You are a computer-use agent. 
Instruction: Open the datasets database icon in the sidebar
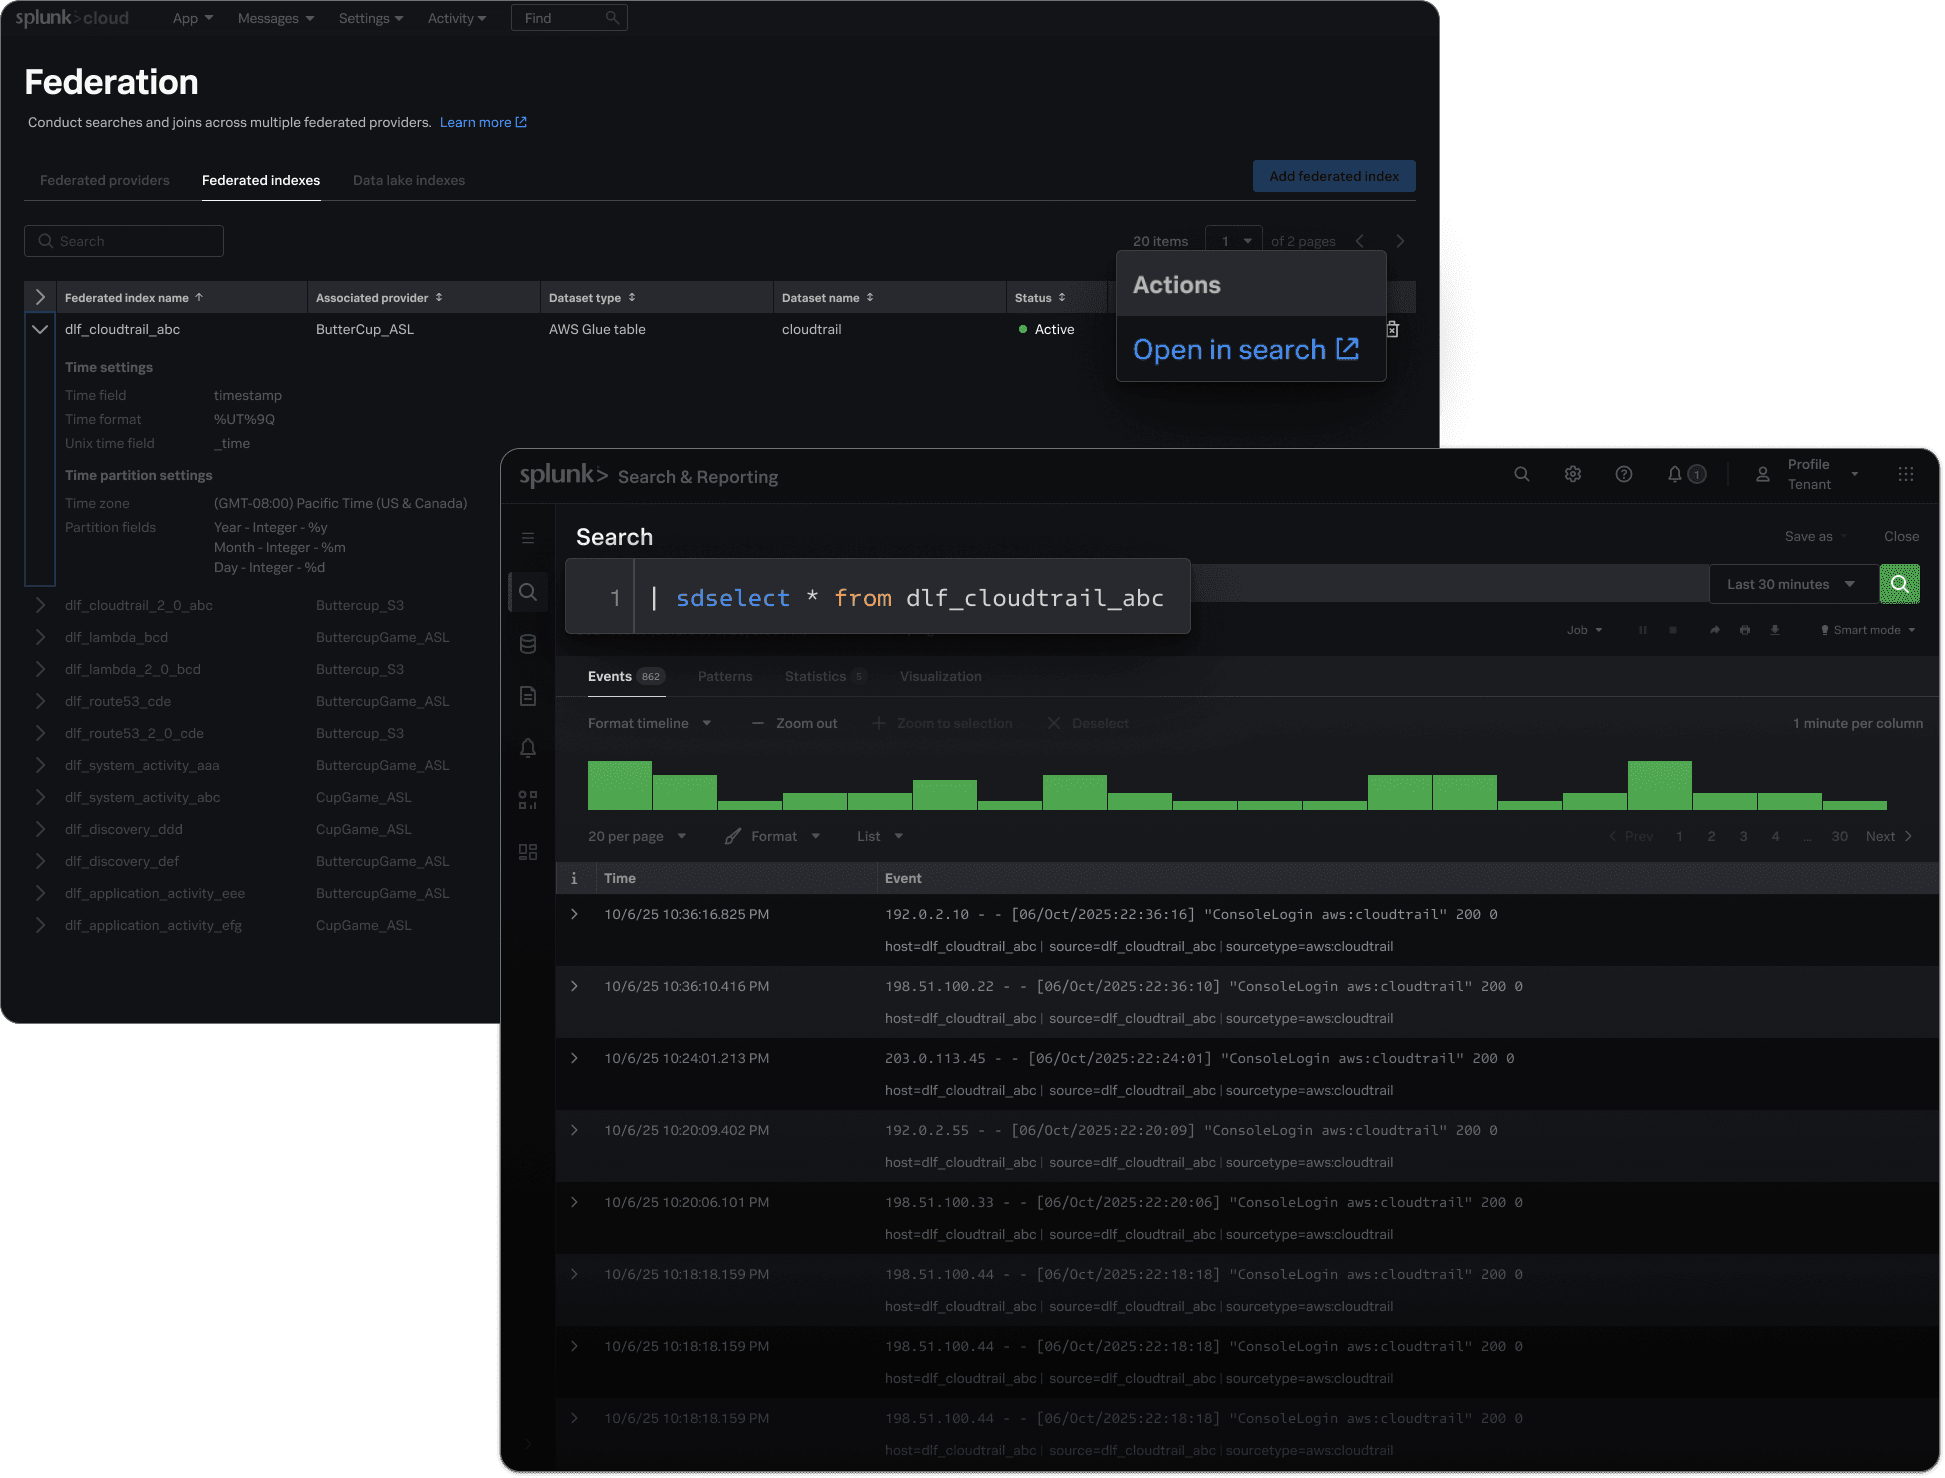point(528,644)
